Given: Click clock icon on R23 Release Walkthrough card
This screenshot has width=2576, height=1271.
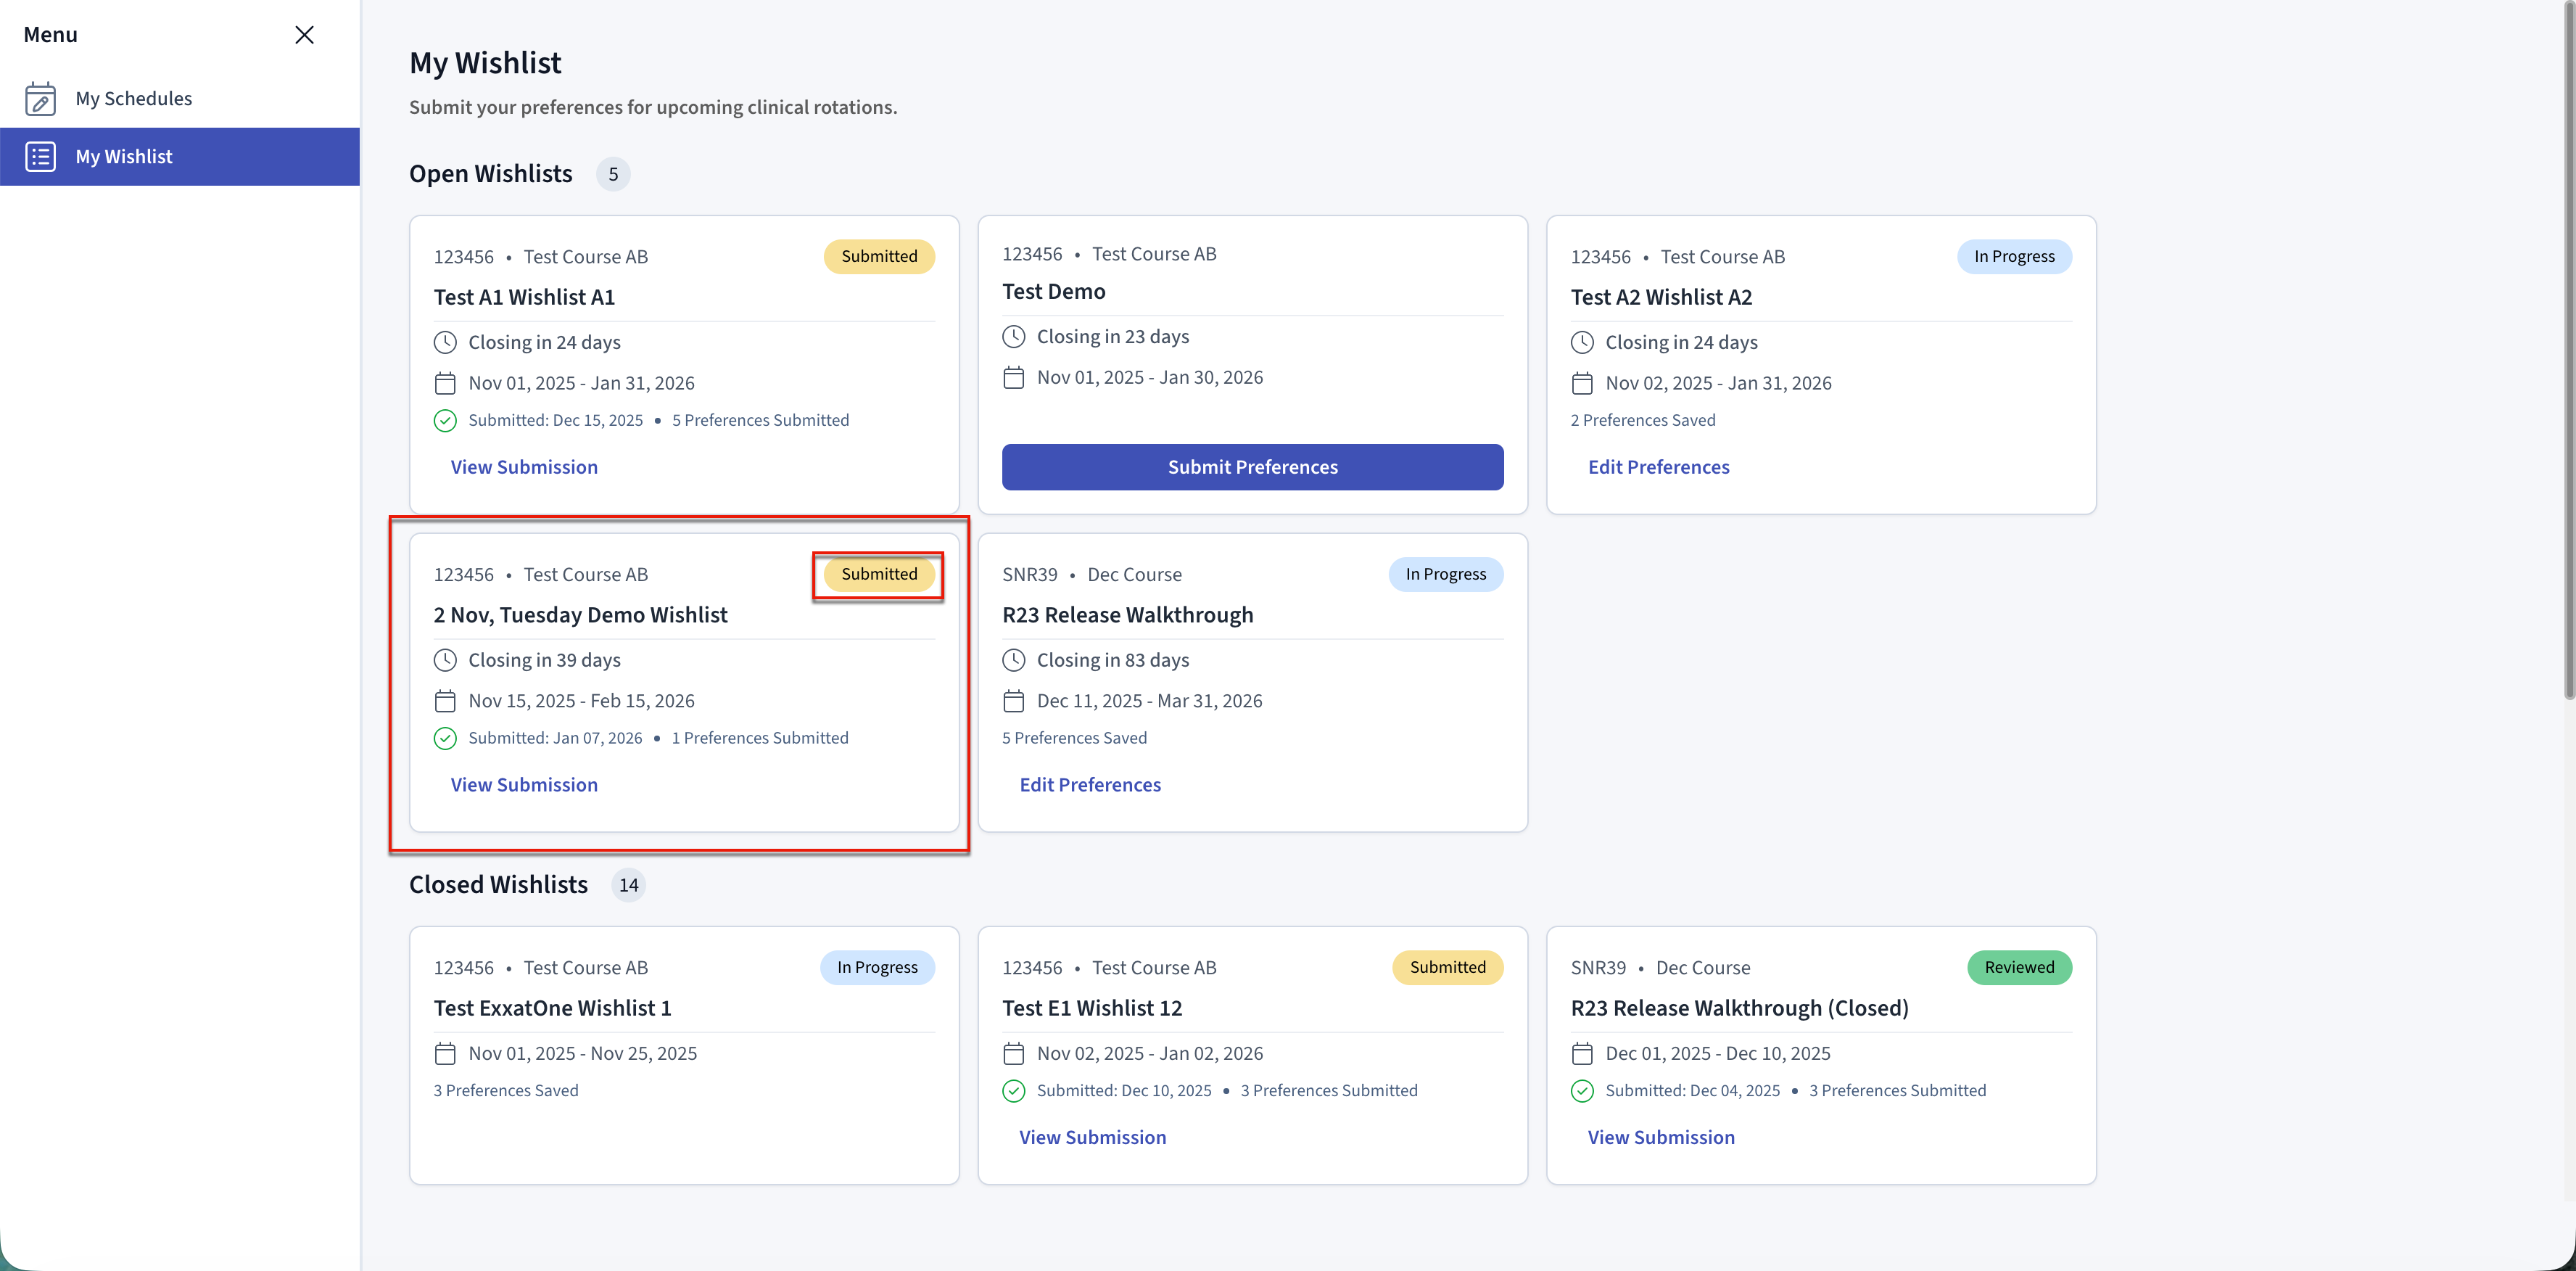Looking at the screenshot, I should click(x=1013, y=660).
